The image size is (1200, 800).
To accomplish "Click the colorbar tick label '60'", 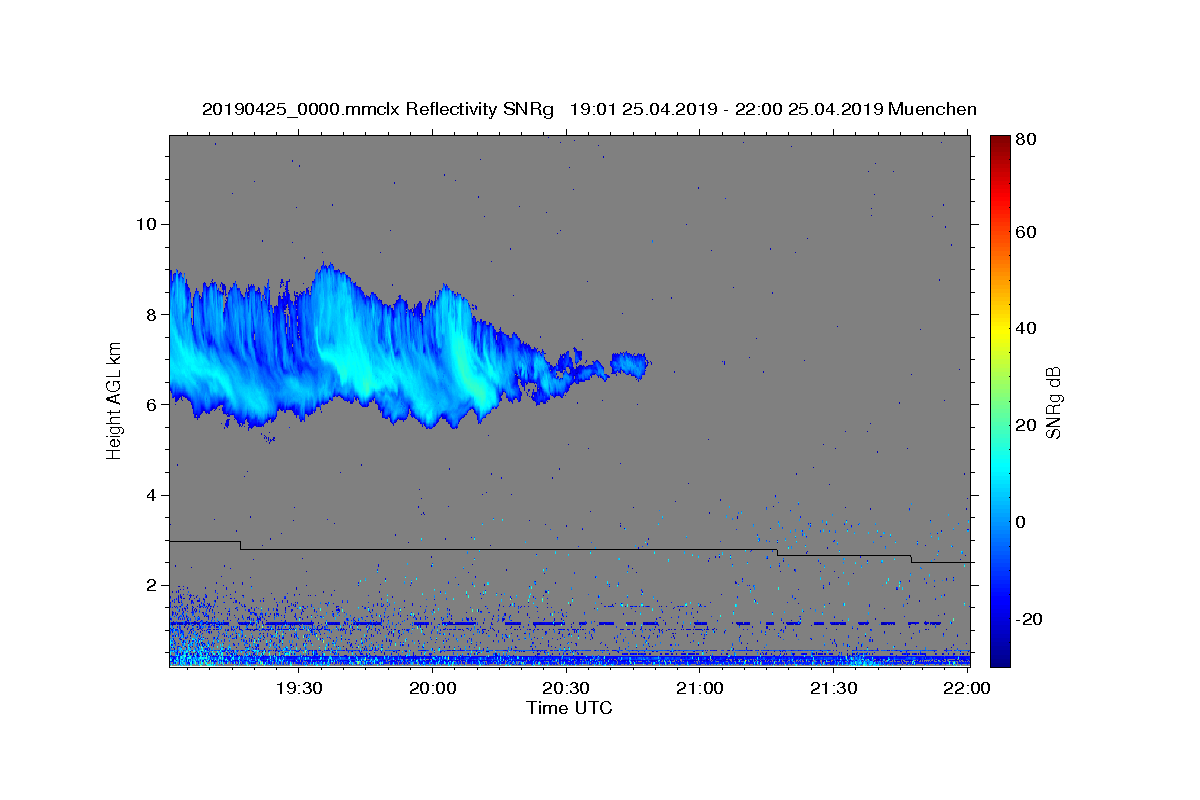I will 1027,233.
